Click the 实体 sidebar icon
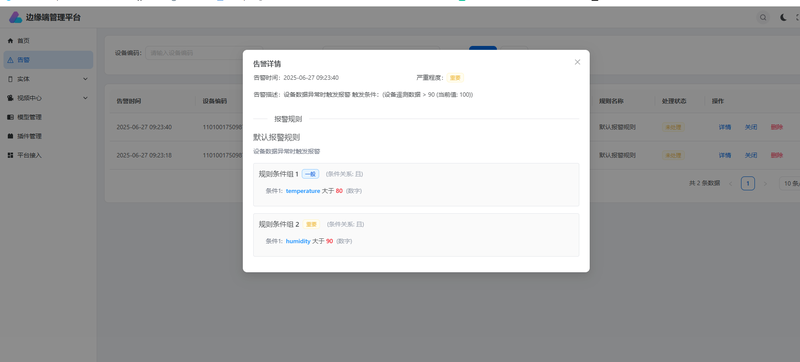800x362 pixels. 10,79
